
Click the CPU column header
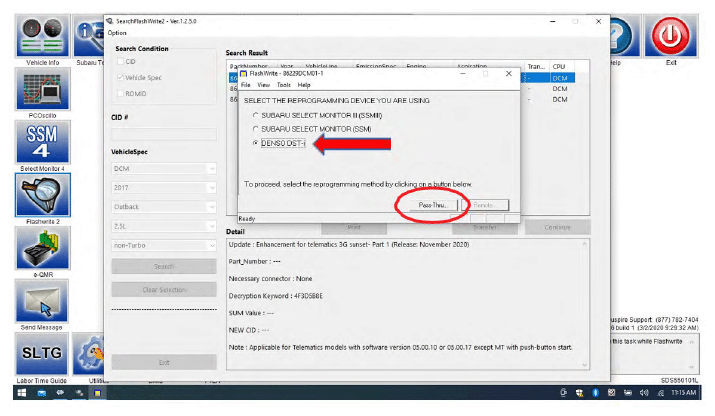(561, 67)
